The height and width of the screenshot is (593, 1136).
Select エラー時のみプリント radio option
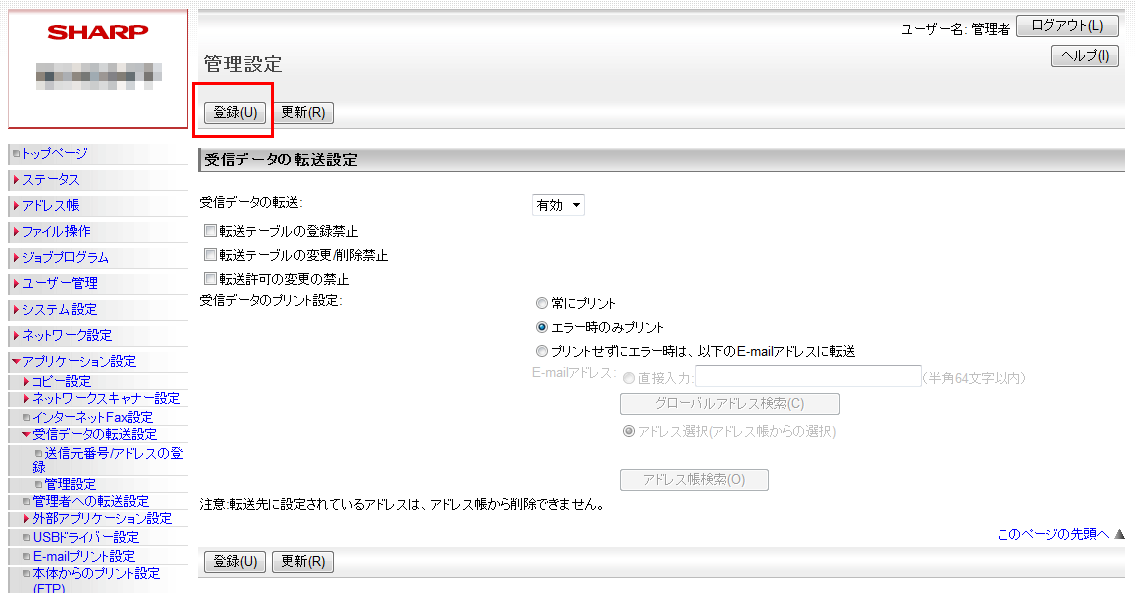tap(542, 327)
